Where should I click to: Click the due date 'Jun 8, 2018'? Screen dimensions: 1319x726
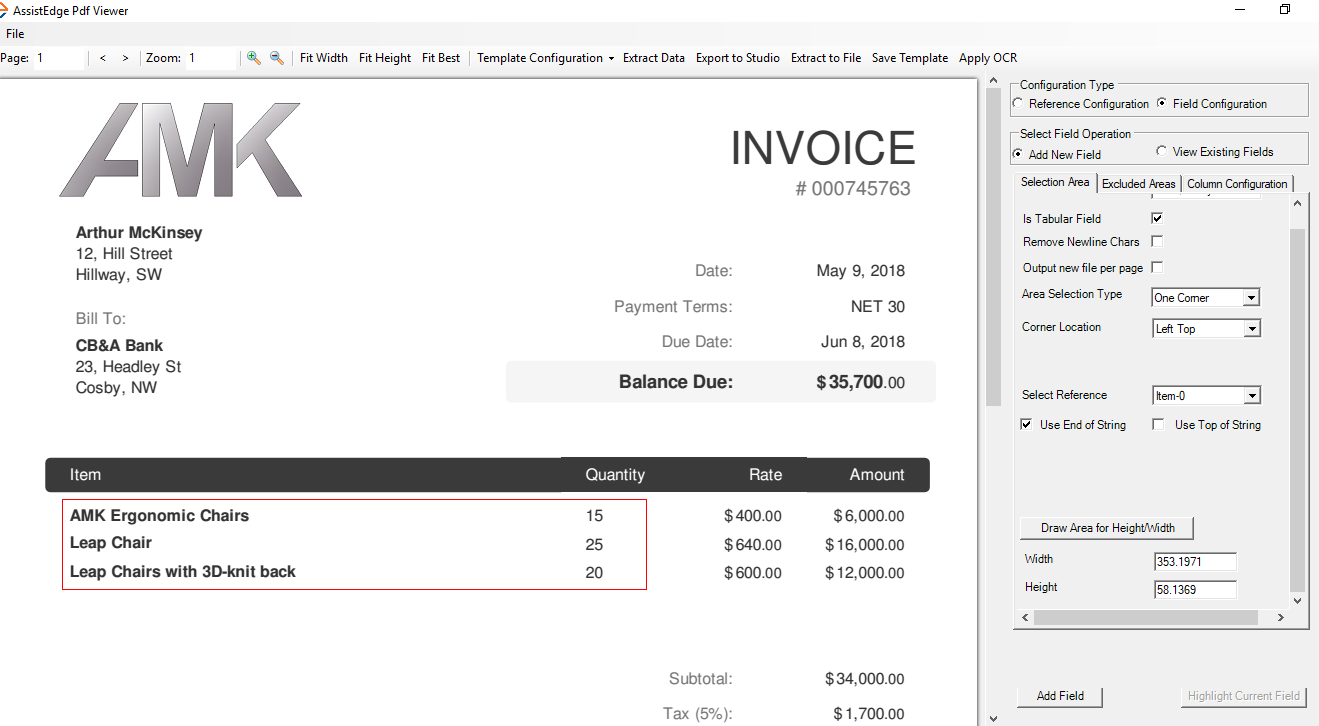[x=863, y=342]
